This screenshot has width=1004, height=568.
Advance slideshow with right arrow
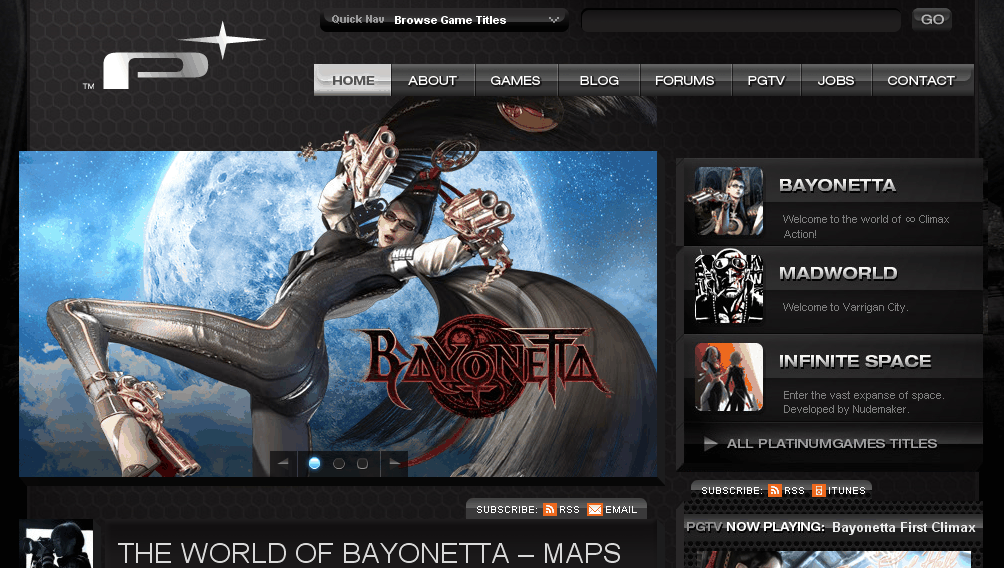coord(394,463)
